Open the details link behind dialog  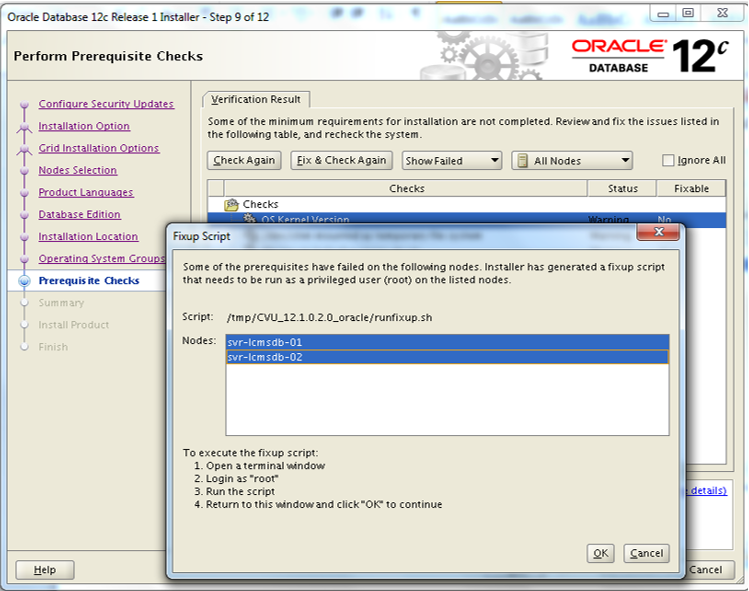point(706,490)
